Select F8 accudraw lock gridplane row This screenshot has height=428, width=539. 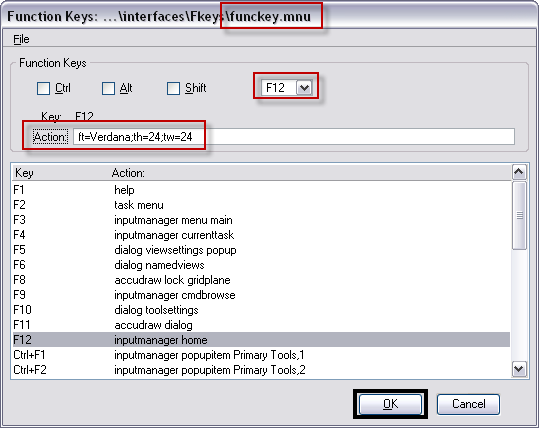coord(261,280)
